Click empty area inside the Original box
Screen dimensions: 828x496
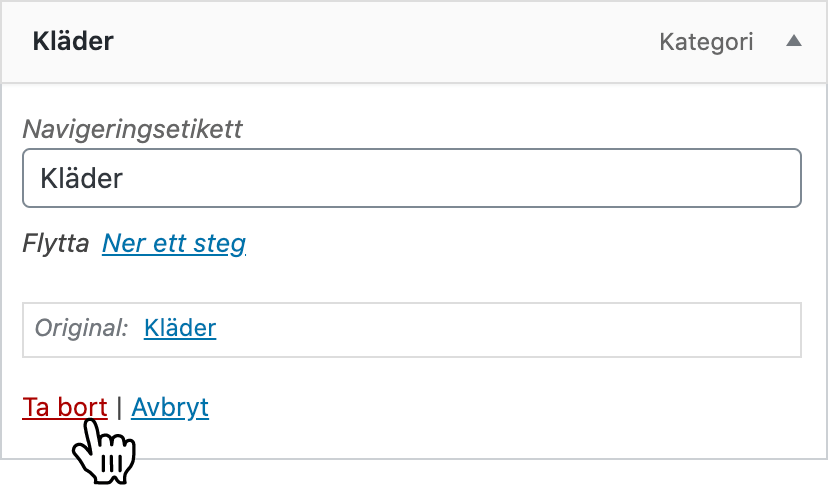(x=500, y=329)
